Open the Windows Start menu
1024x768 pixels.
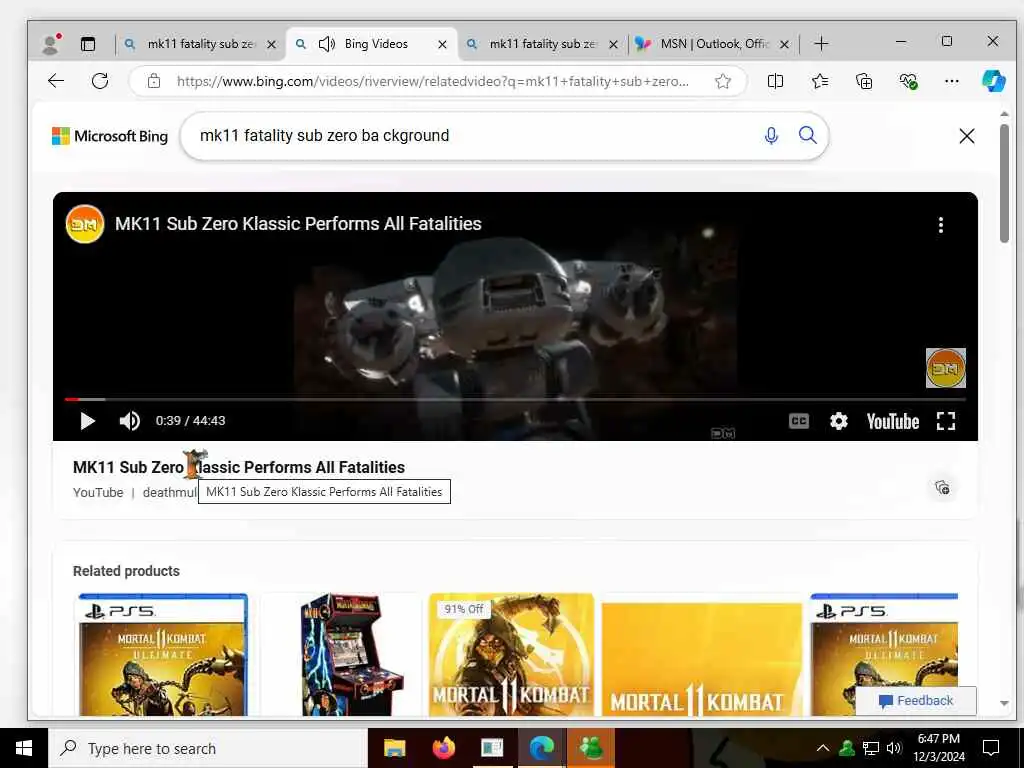click(x=24, y=748)
